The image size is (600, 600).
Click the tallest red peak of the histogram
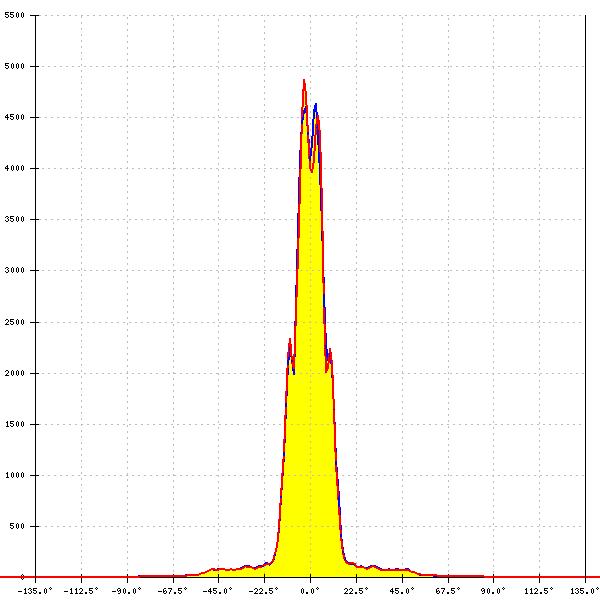[304, 80]
